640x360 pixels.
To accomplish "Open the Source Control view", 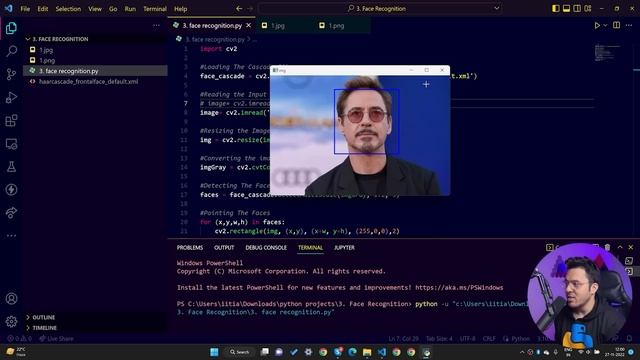I will 11,74.
